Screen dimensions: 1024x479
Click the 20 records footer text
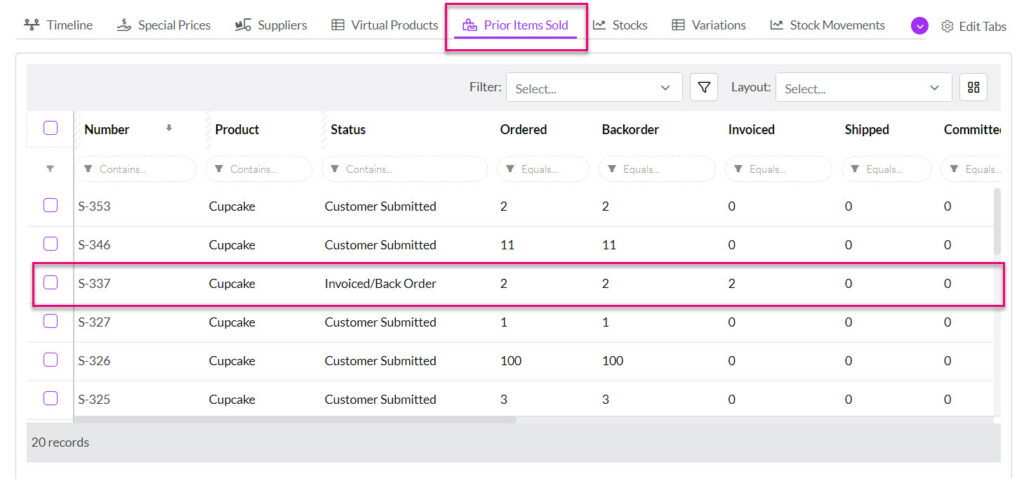click(x=60, y=442)
